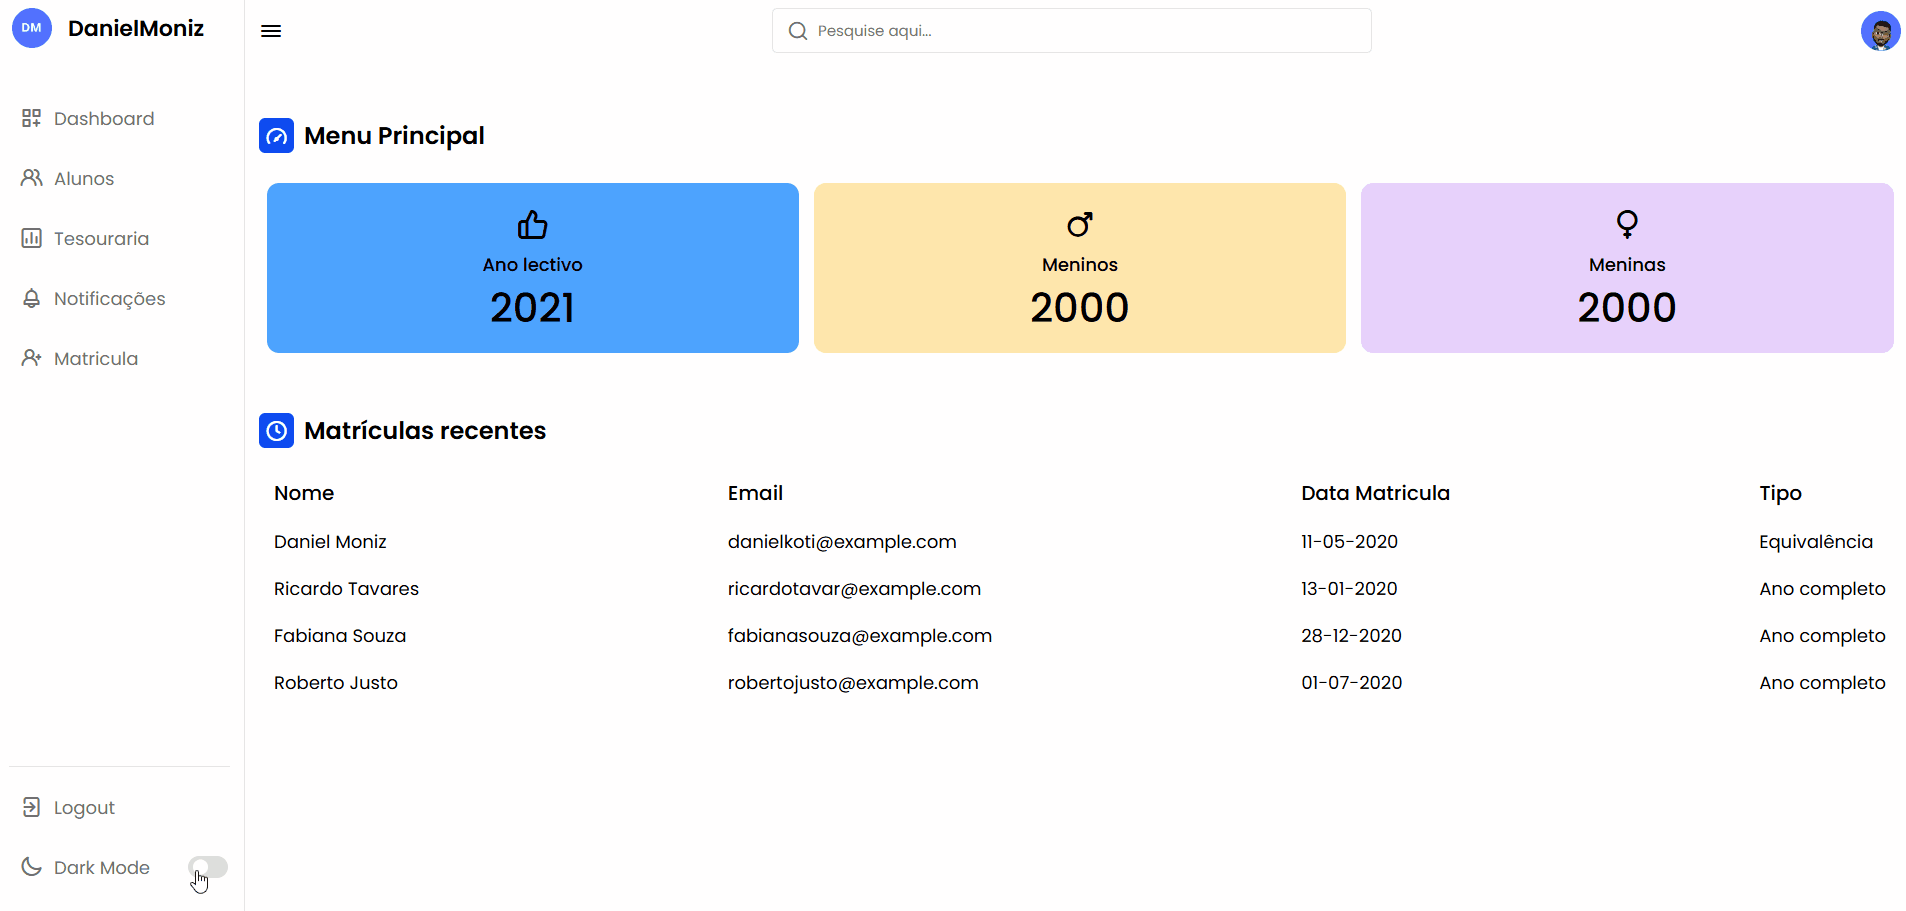Click the Notificações bell icon
1906x911 pixels.
(x=32, y=298)
